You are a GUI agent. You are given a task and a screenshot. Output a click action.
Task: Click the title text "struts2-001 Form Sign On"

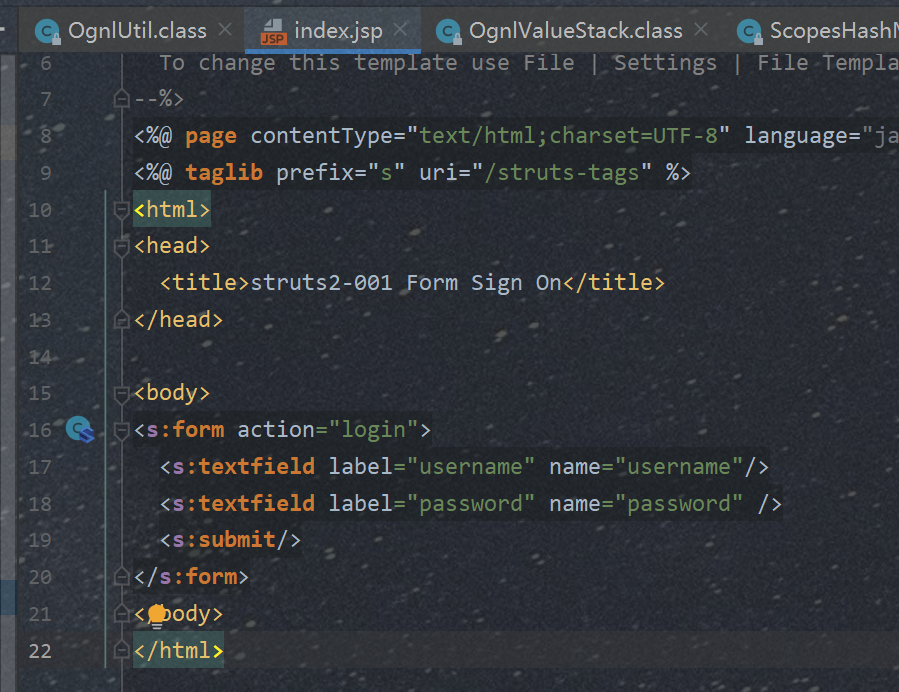(406, 283)
